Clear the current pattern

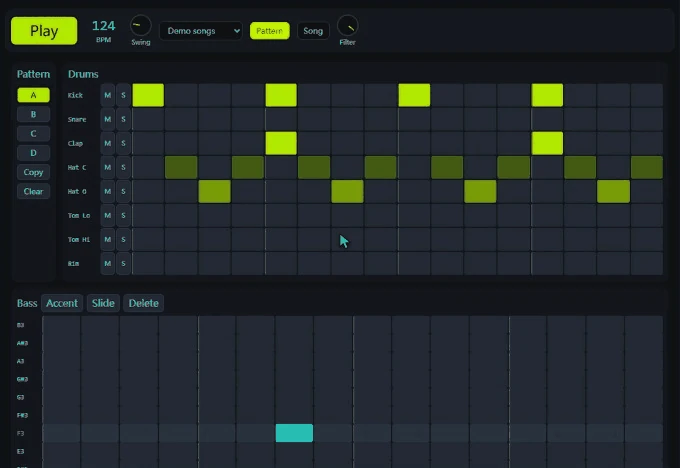click(33, 191)
